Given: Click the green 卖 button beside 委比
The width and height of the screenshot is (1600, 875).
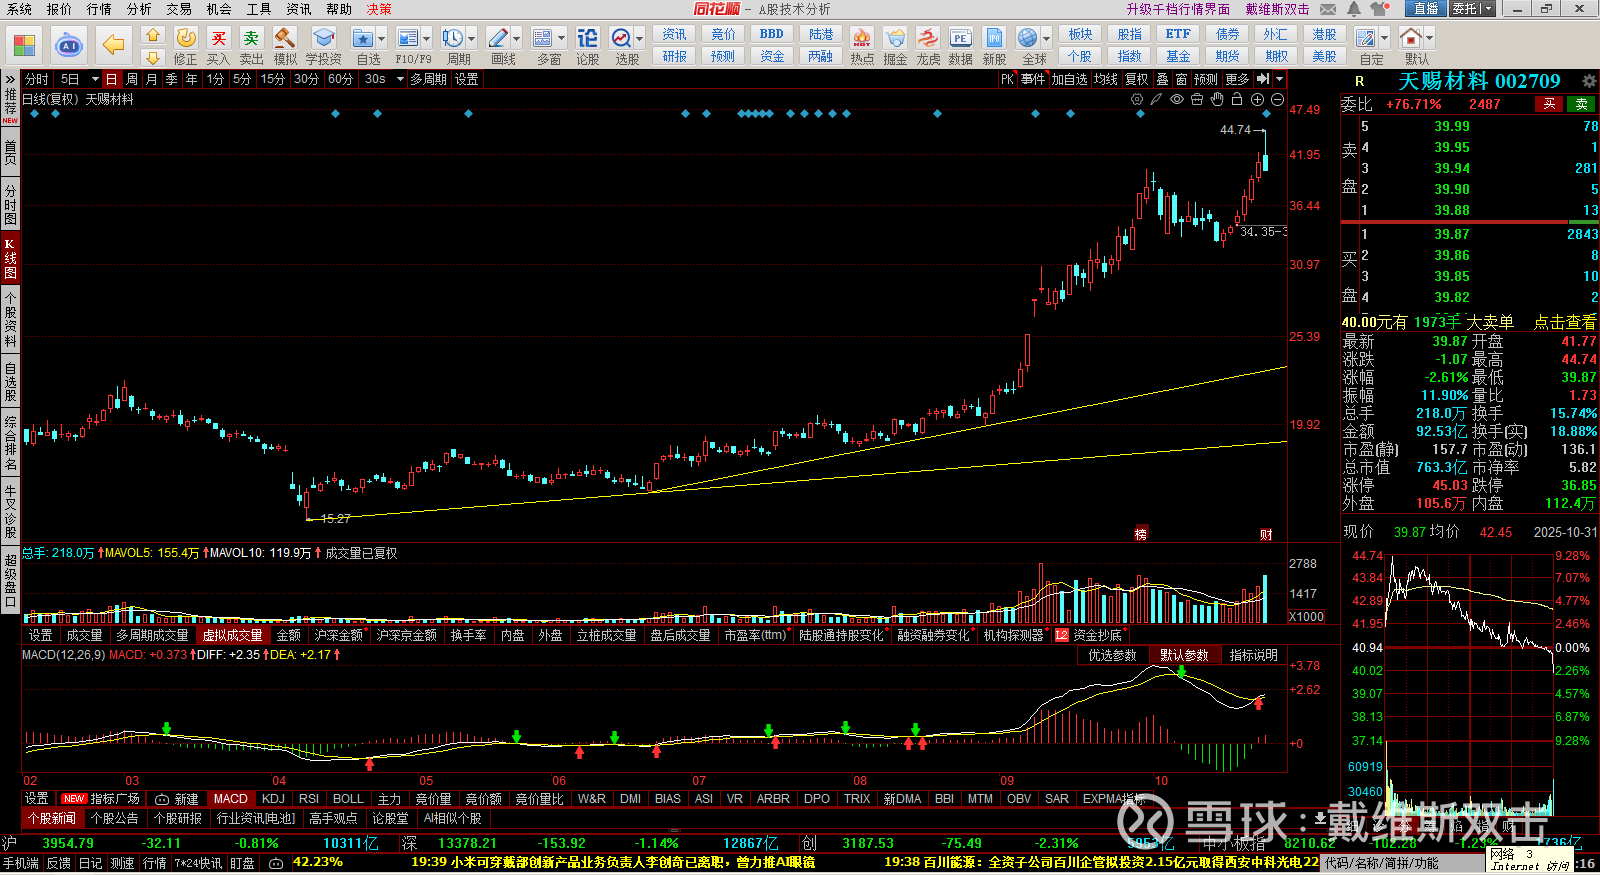Looking at the screenshot, I should (1582, 104).
